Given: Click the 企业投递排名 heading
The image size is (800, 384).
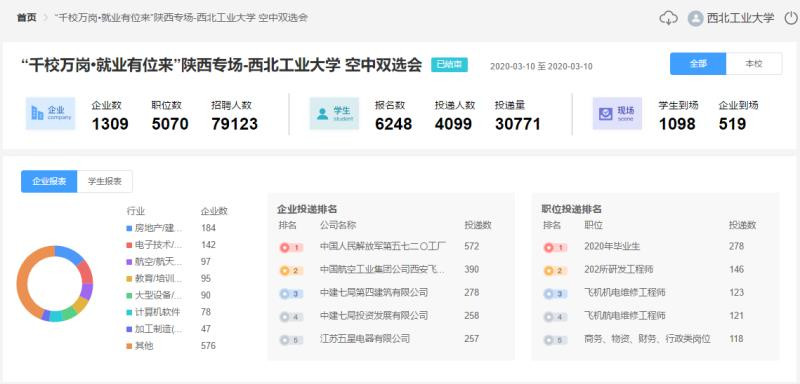Looking at the screenshot, I should click(x=307, y=209).
